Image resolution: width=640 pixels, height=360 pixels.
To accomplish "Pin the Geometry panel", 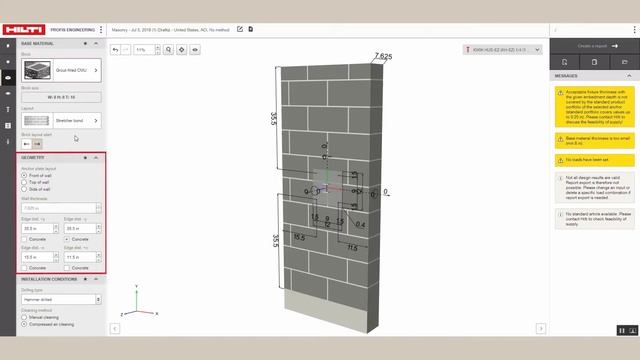I will 85,158.
